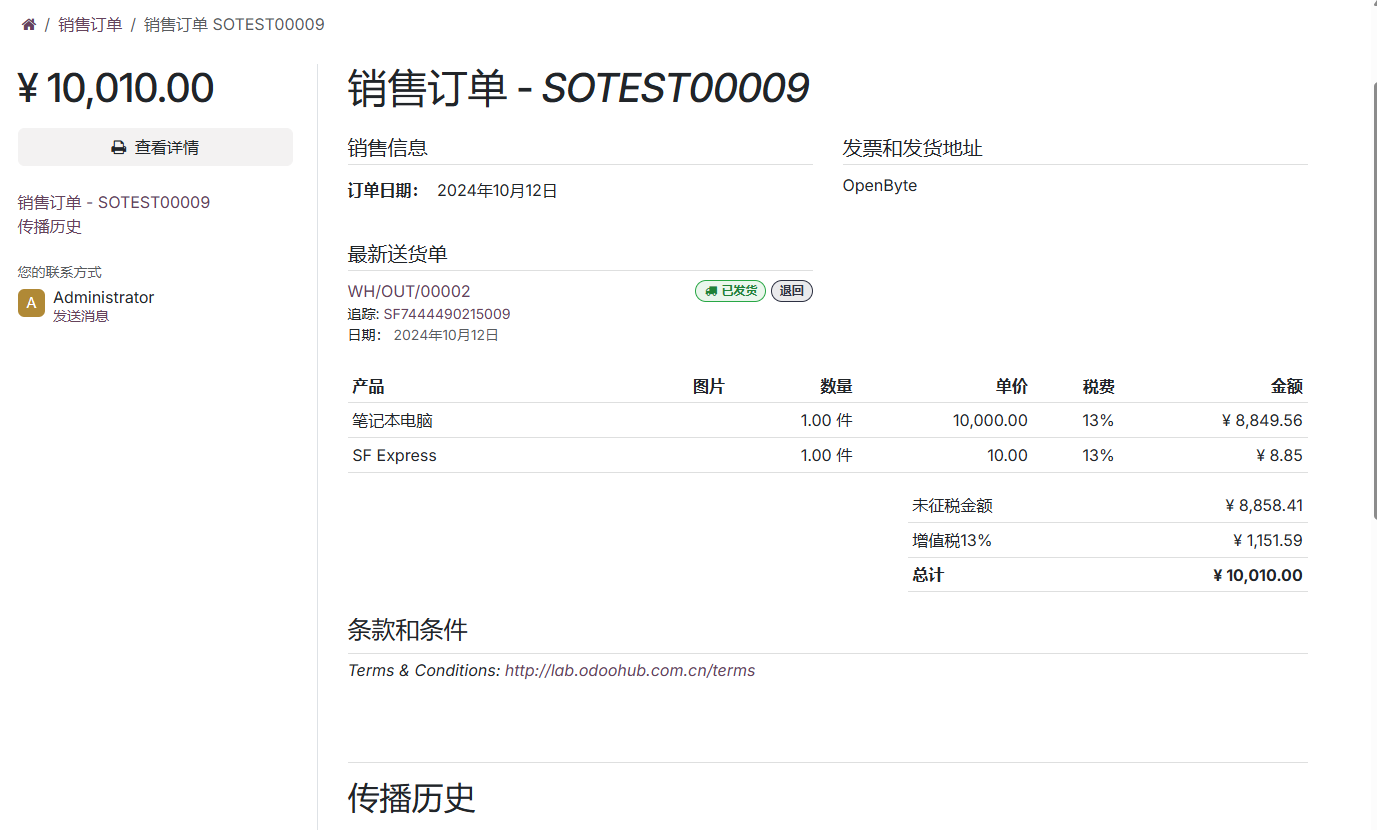
Task: Jump to 销售订单 - SOTEST00009 sidebar link
Action: (114, 202)
